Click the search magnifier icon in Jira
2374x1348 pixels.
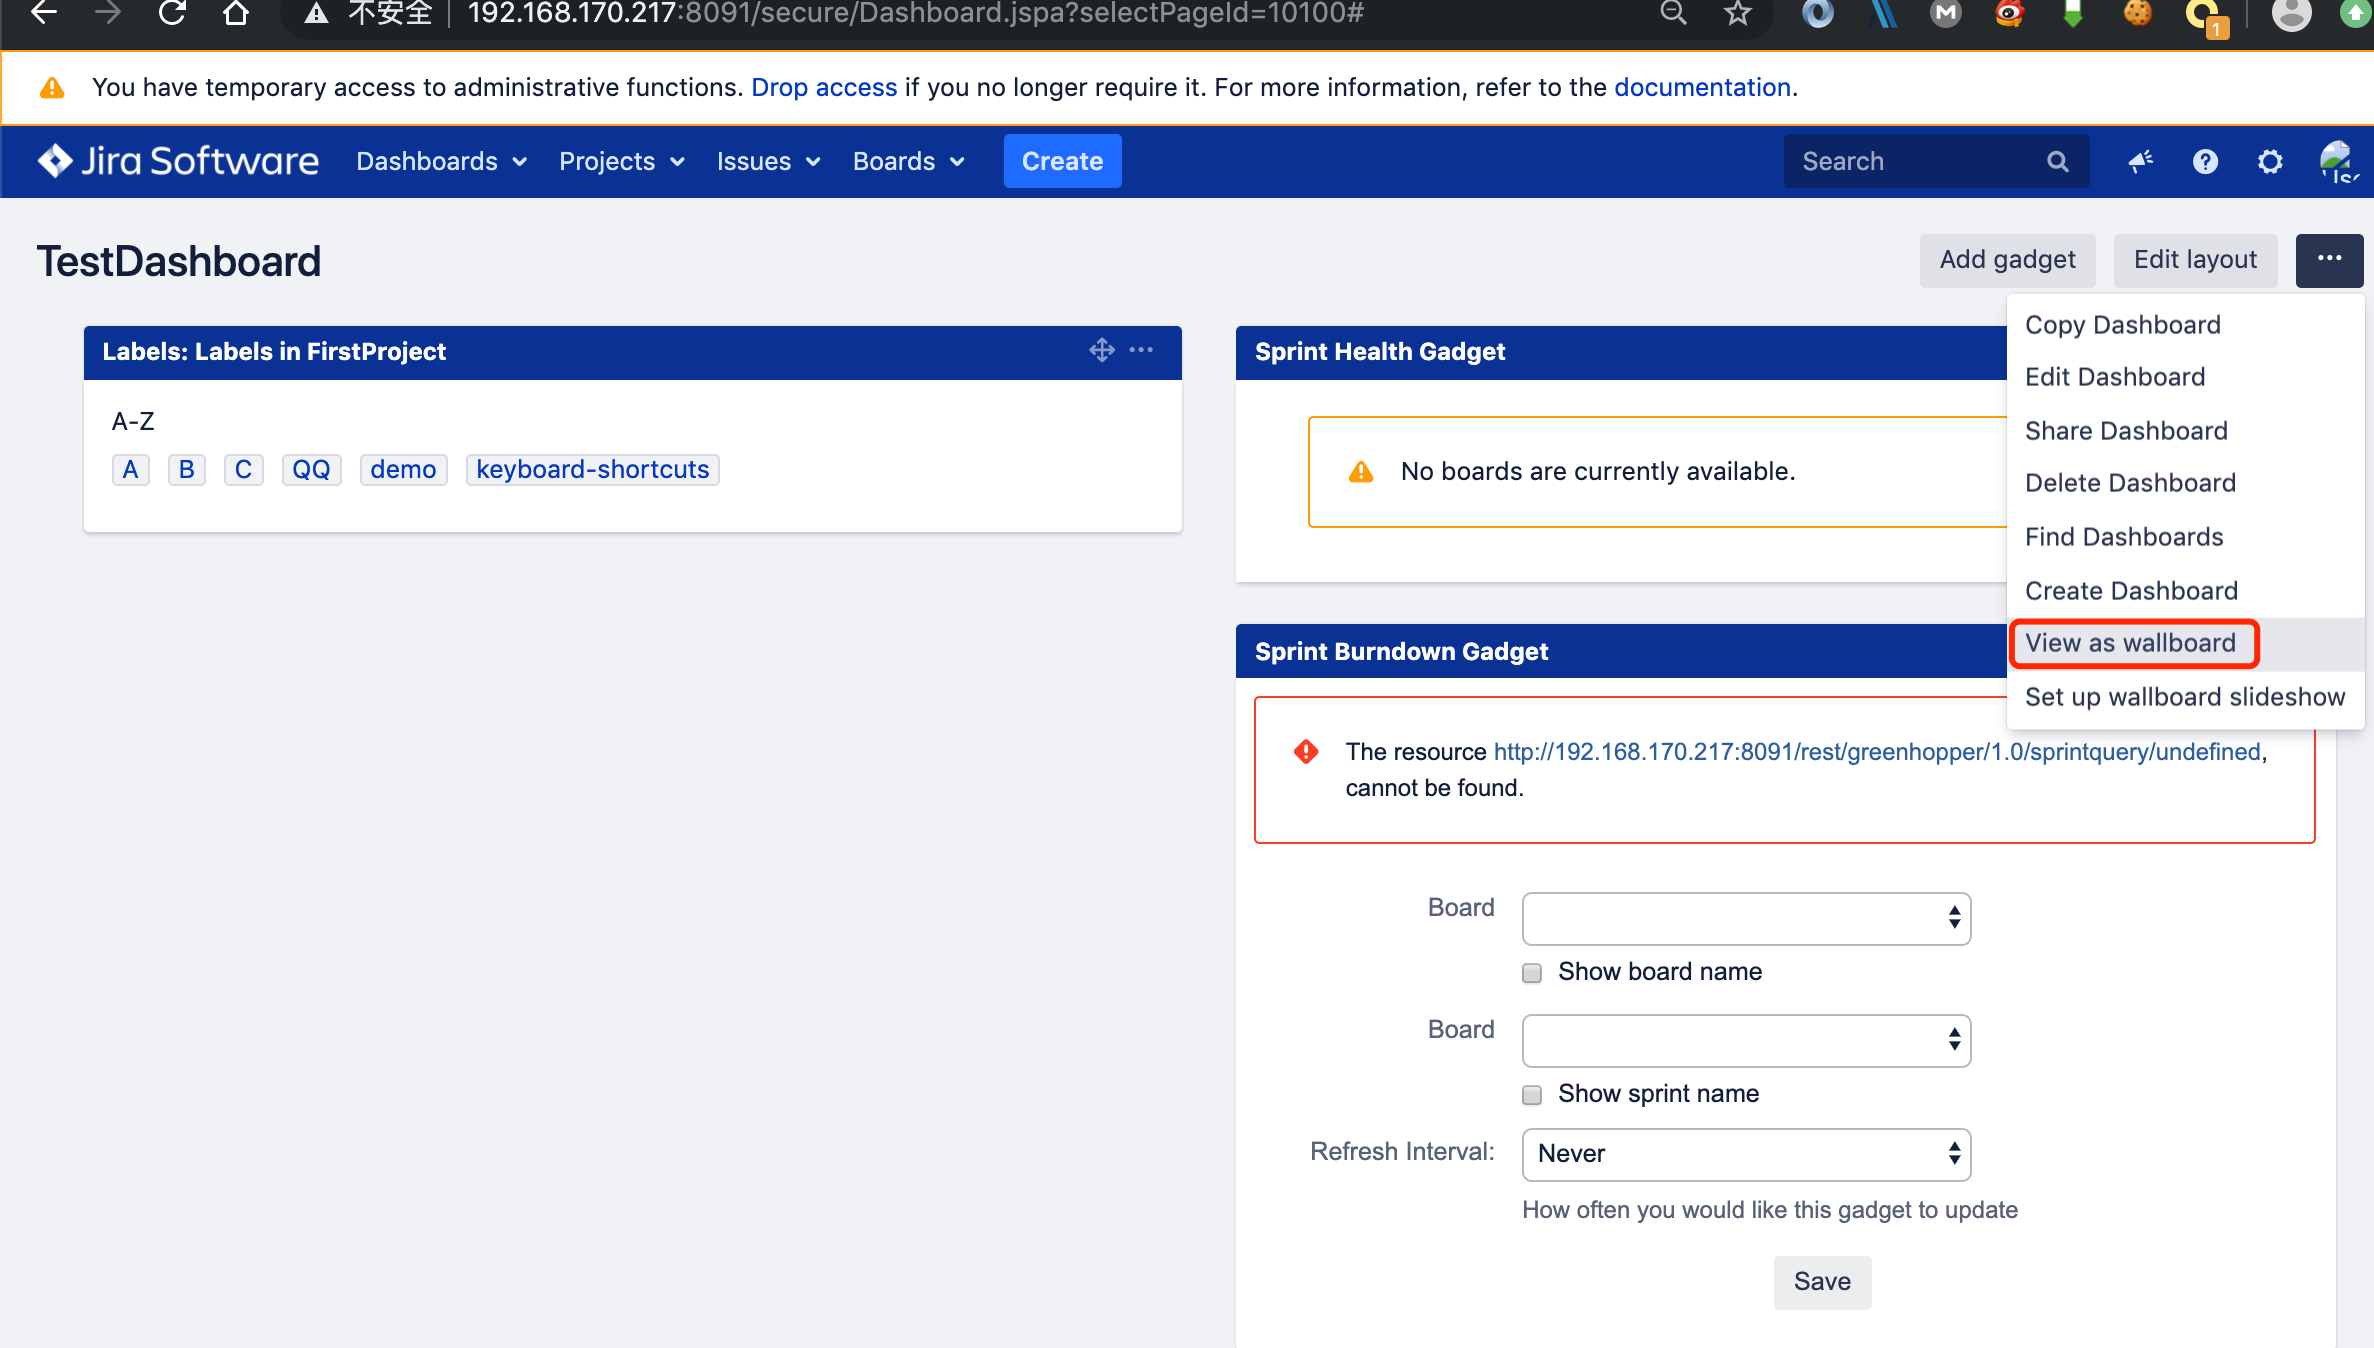coord(2057,161)
